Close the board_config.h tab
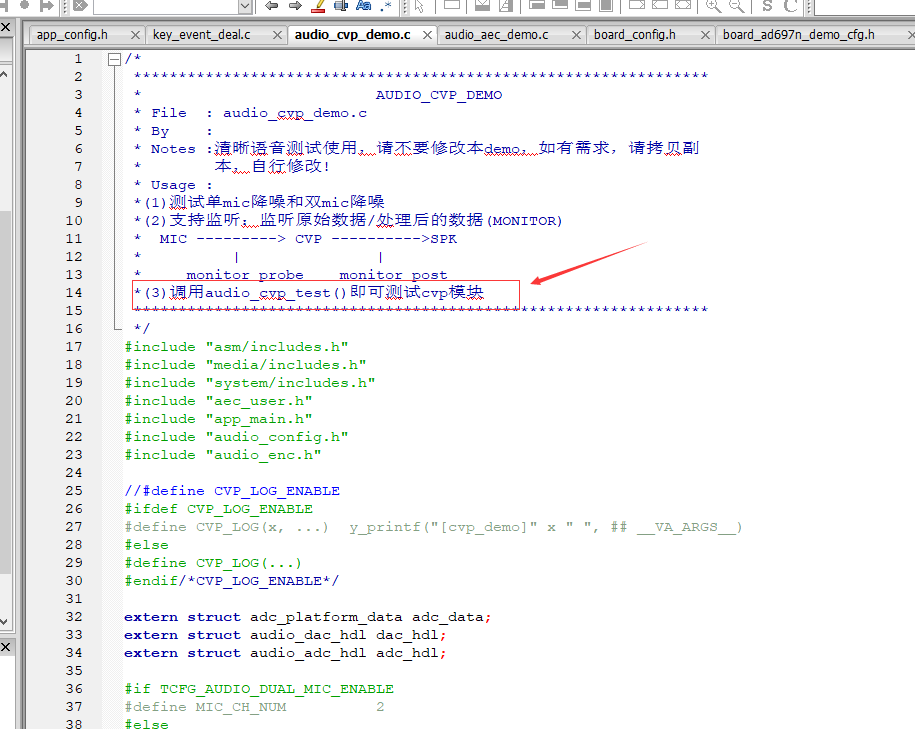The height and width of the screenshot is (729, 915). (705, 35)
